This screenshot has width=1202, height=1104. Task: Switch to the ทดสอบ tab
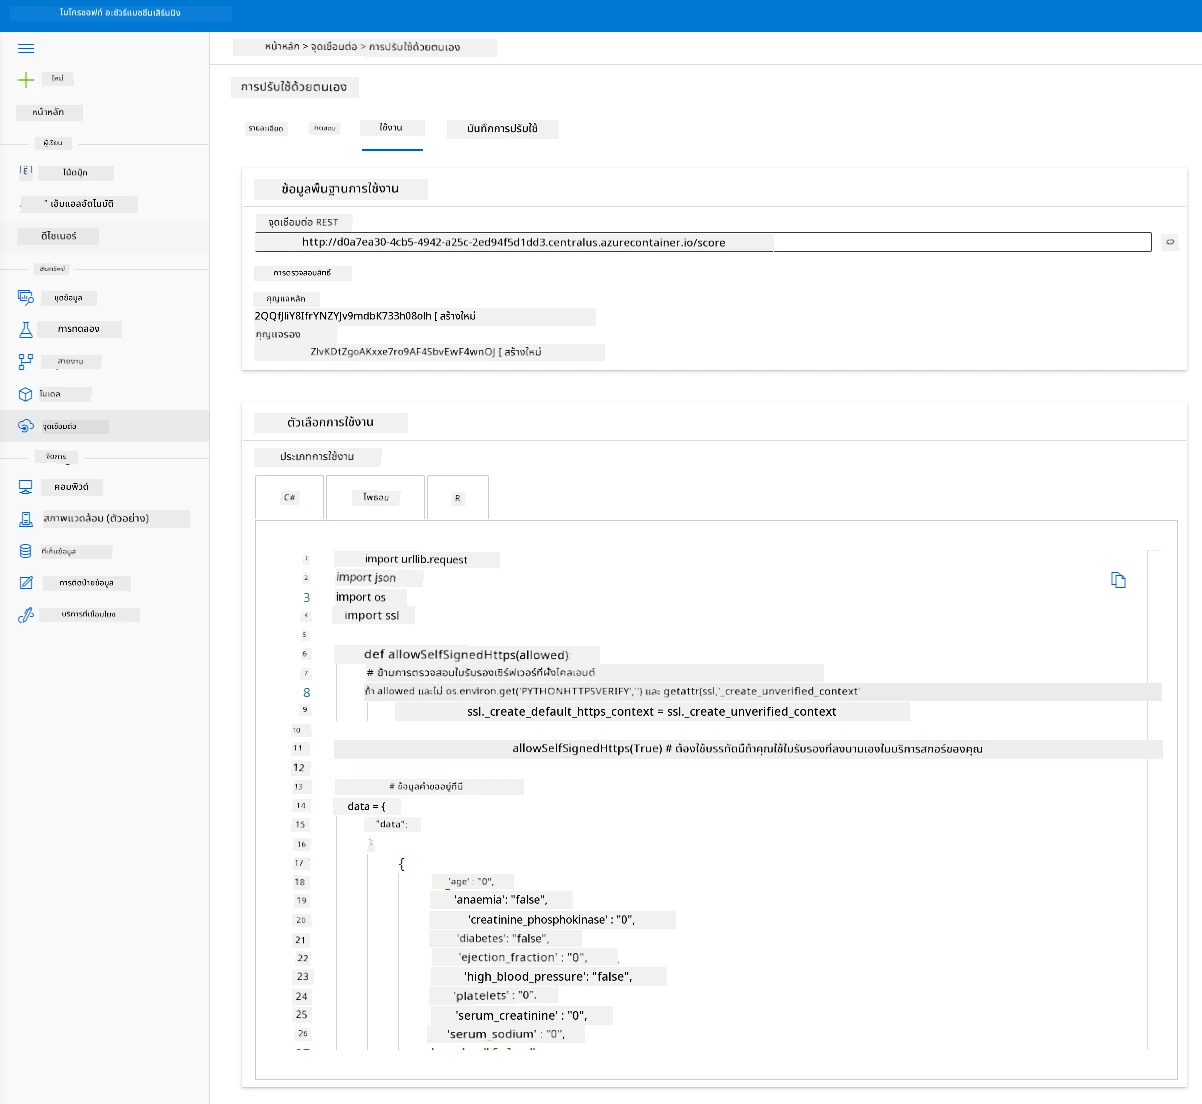pyautogui.click(x=324, y=128)
